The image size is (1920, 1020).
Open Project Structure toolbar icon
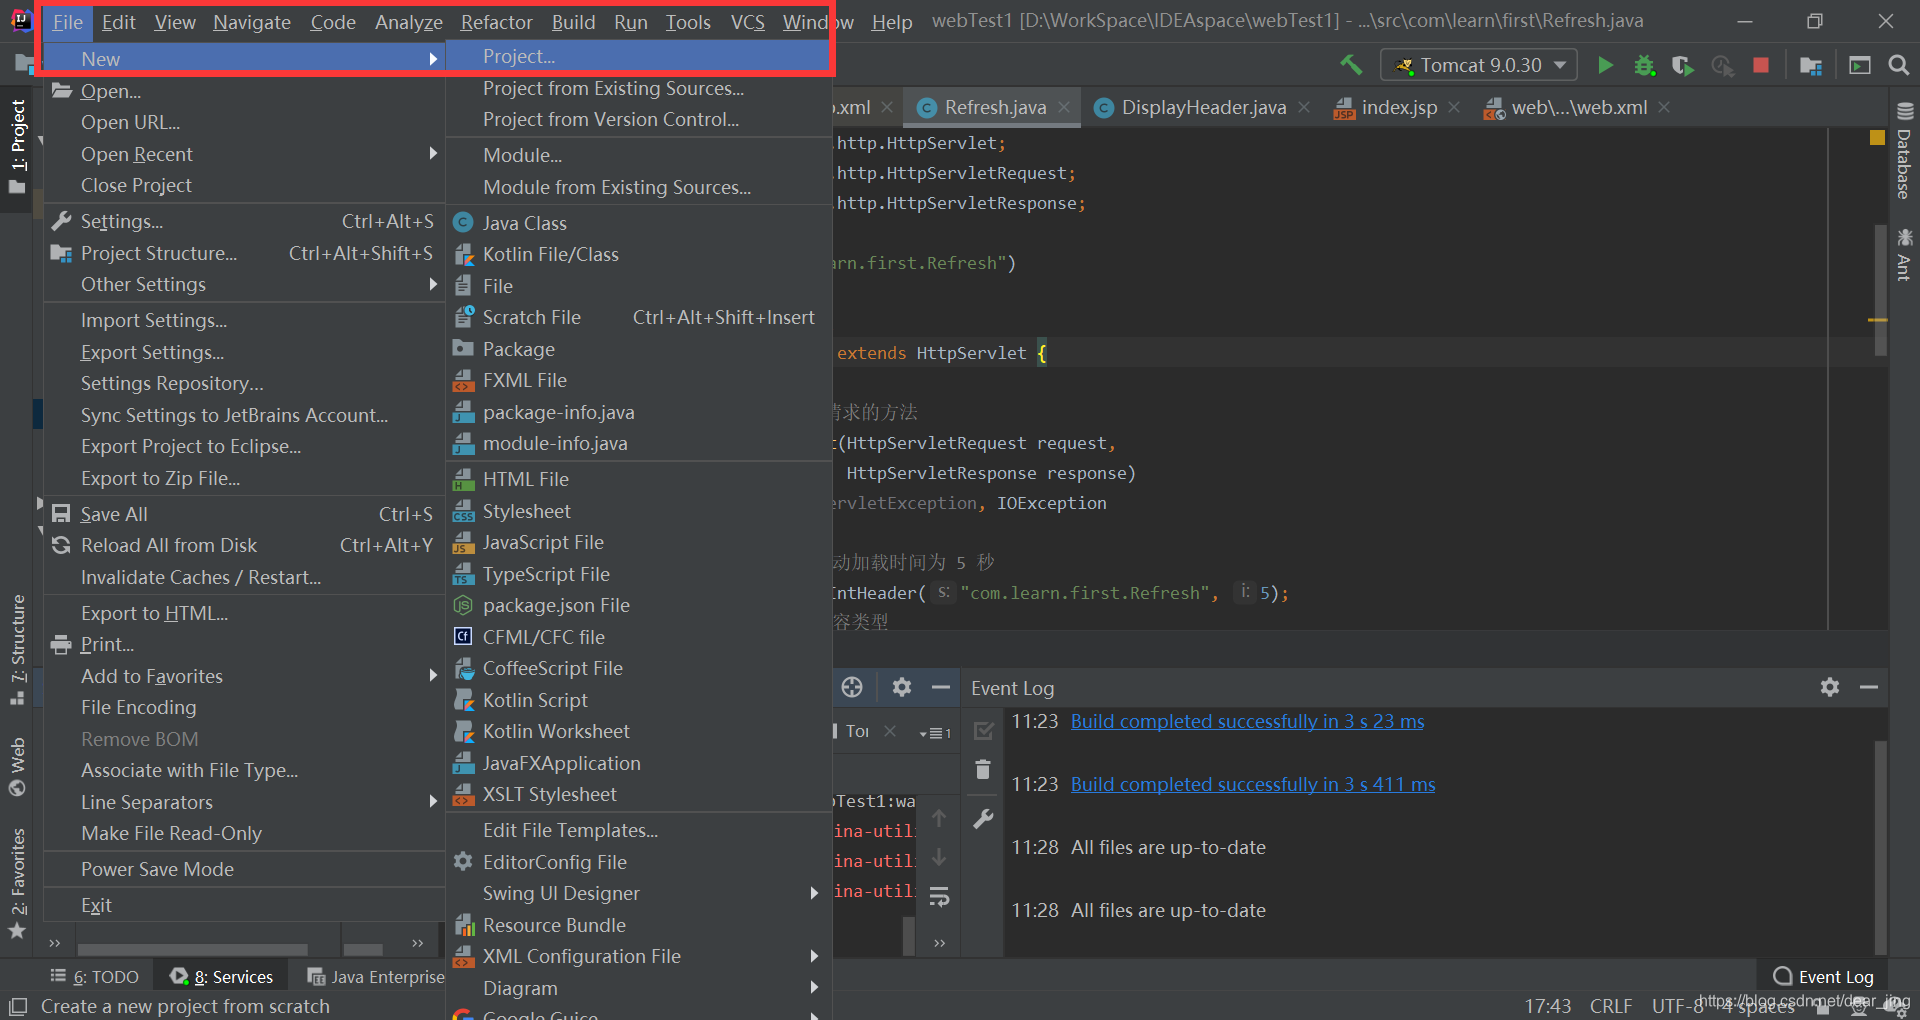[1811, 65]
